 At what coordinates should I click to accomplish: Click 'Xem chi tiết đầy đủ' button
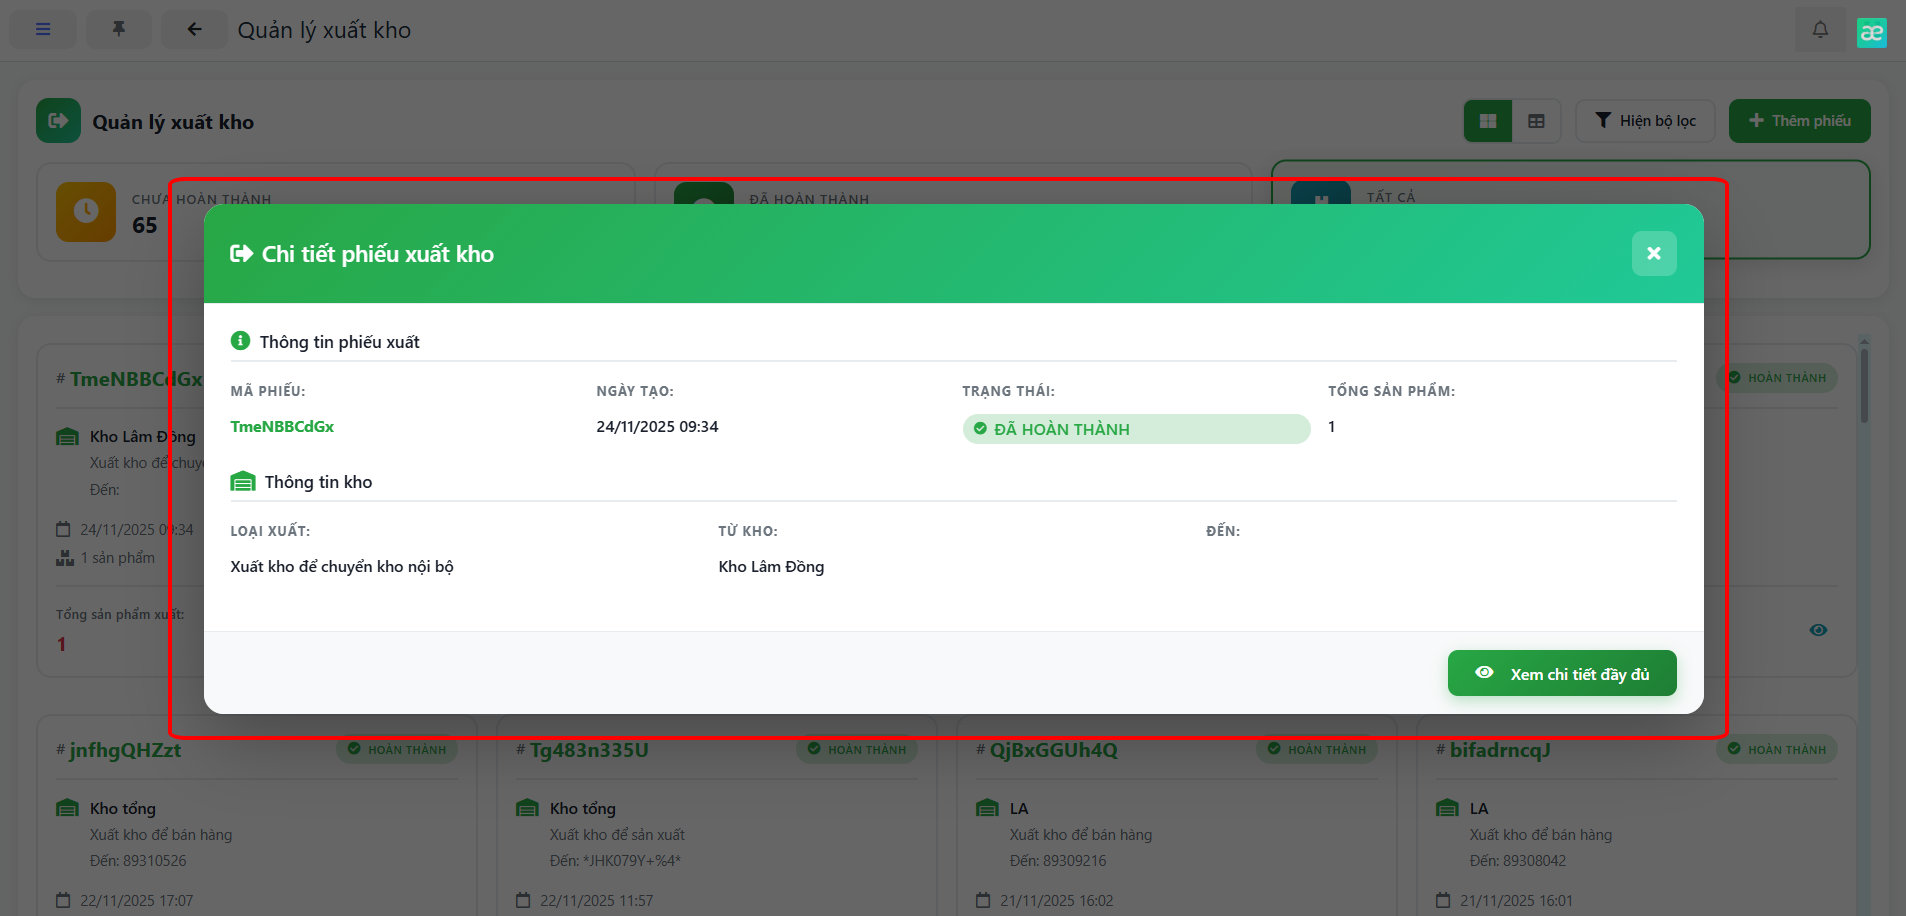1561,674
